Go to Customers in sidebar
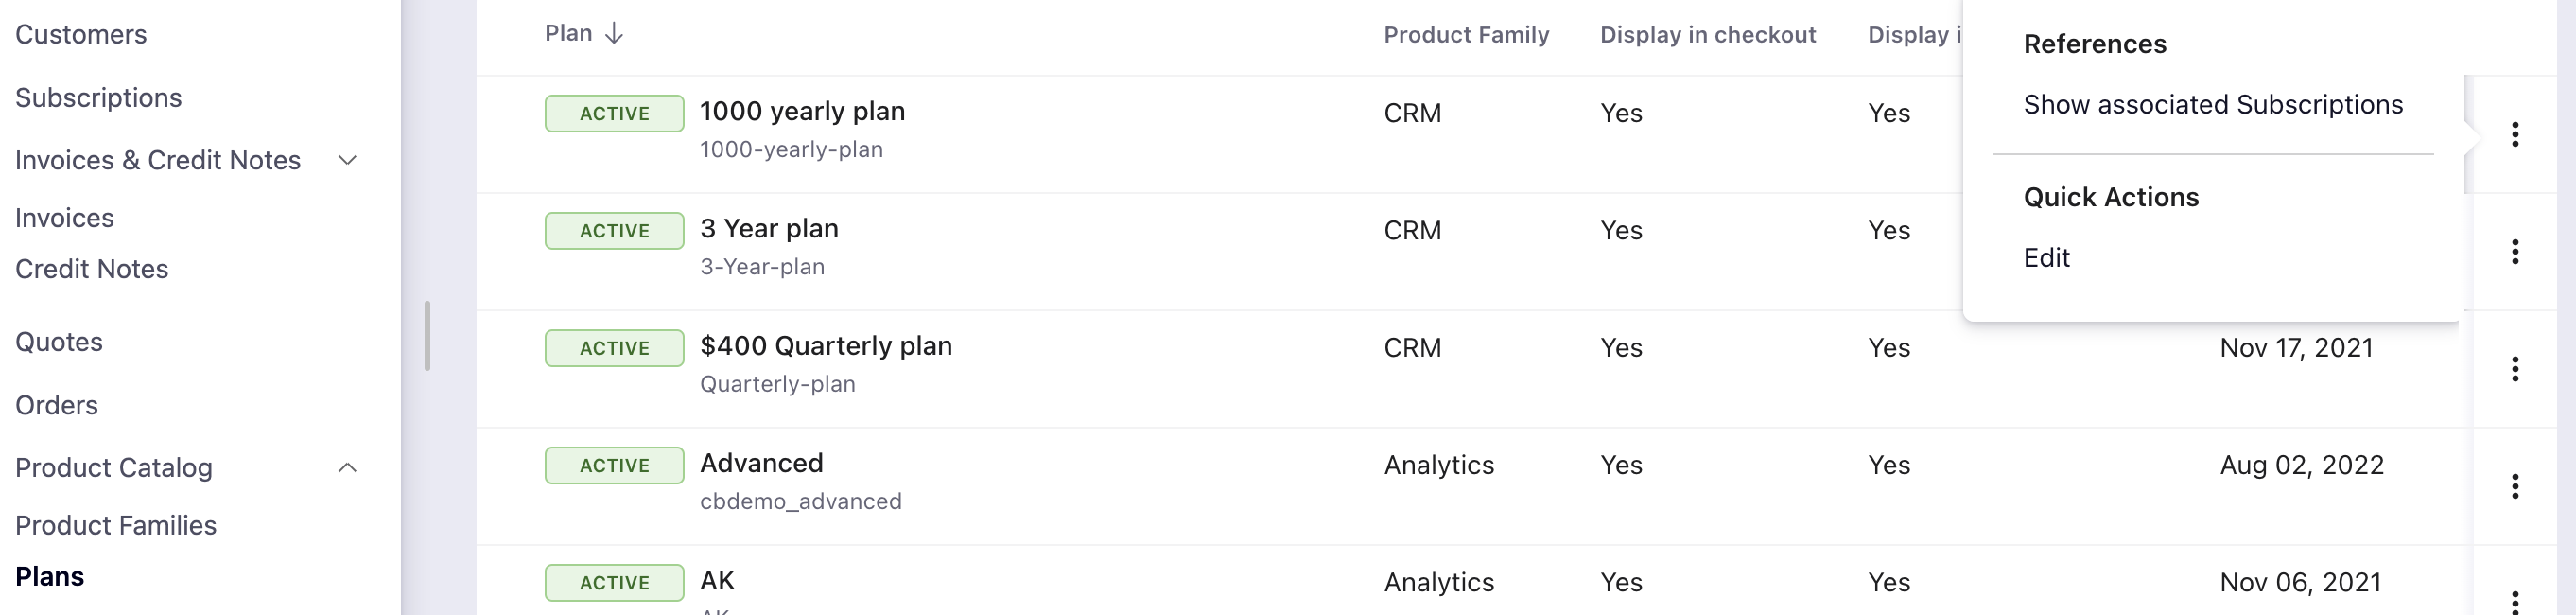Screen dimensions: 2576x615 pos(81,35)
